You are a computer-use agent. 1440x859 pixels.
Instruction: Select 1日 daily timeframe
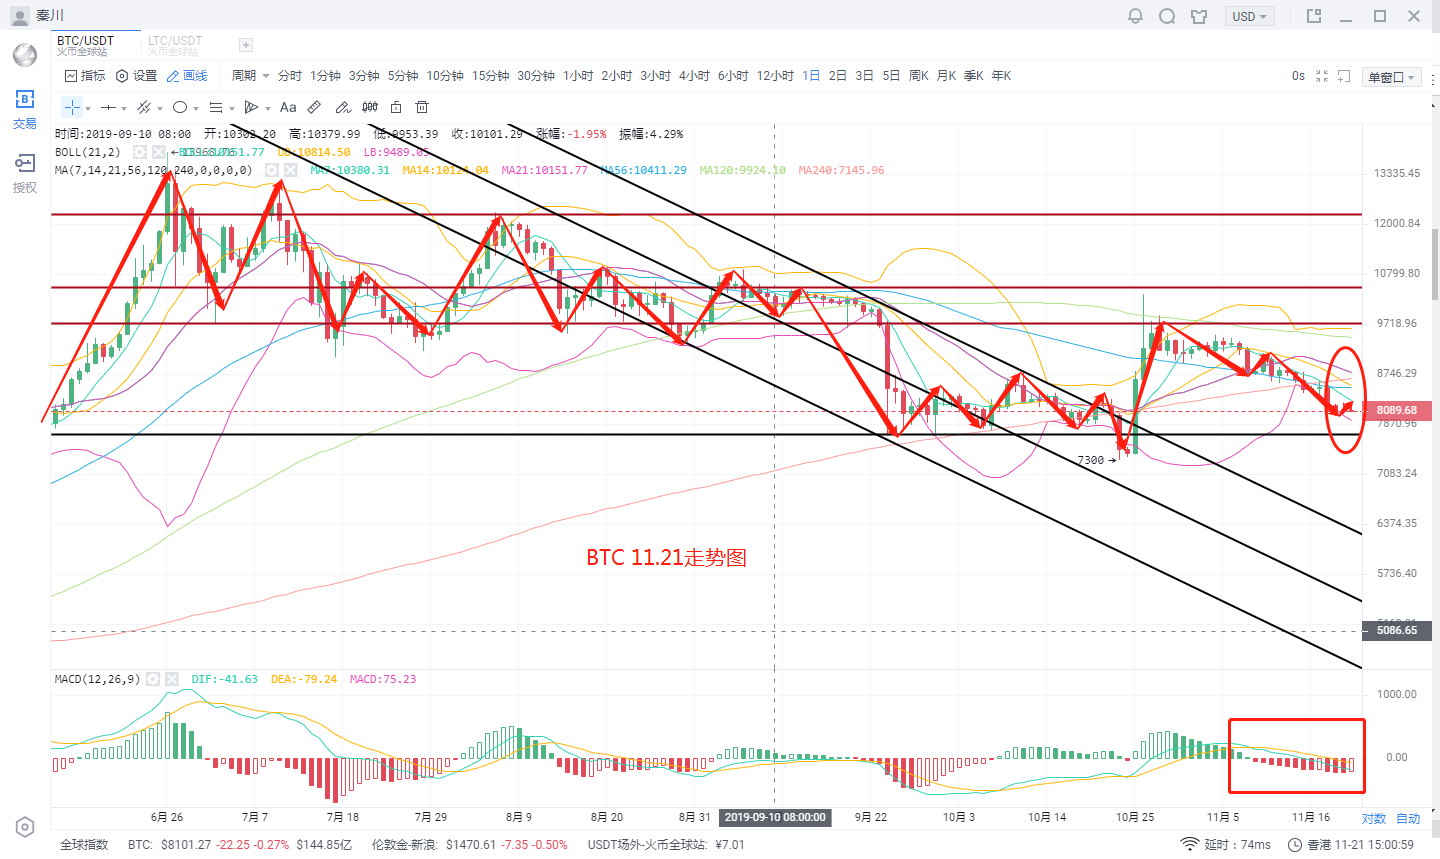811,76
